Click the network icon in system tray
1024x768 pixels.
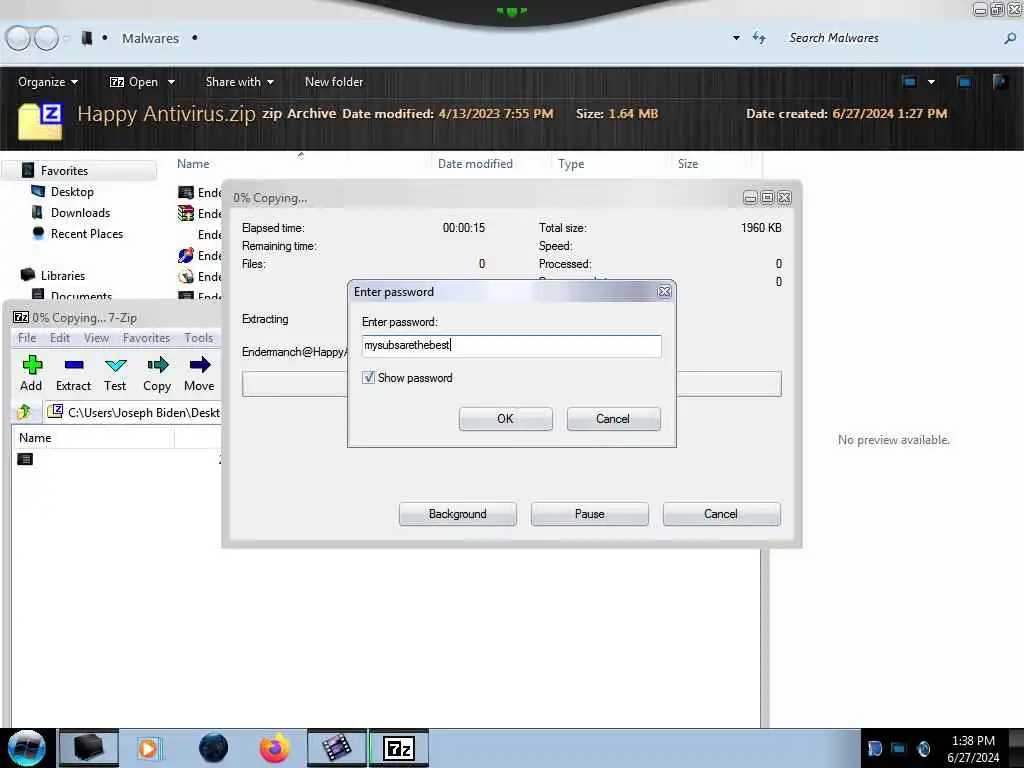(899, 748)
